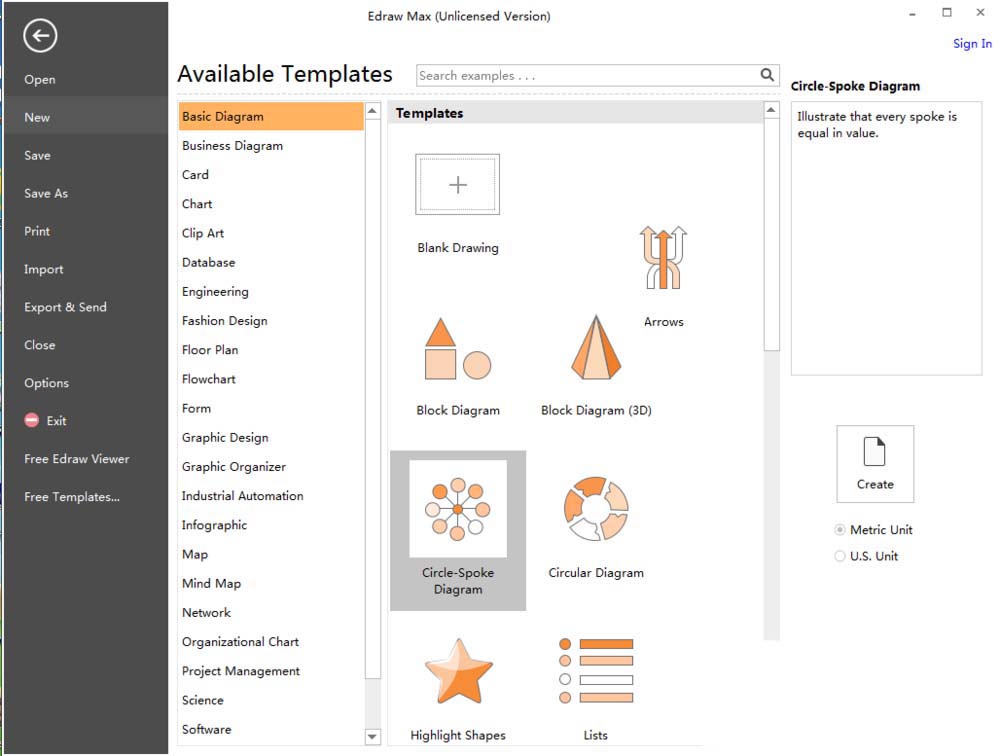Select the Metric Unit radio button

[840, 530]
